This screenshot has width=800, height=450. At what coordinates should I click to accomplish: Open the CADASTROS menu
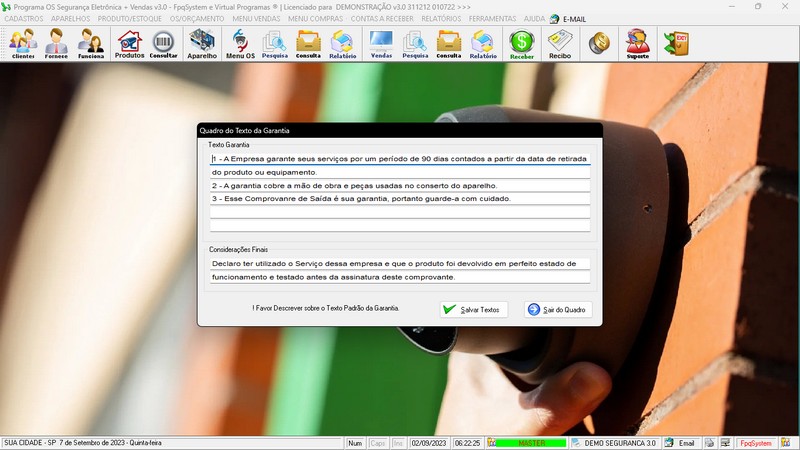tap(23, 19)
